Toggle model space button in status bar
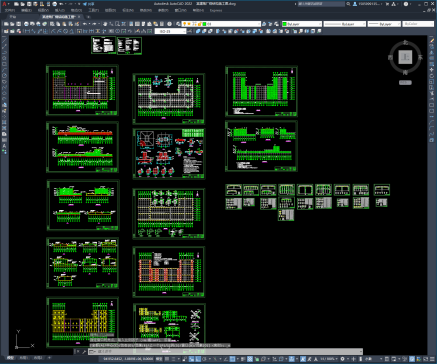This screenshot has height=364, width=437. click(159, 359)
